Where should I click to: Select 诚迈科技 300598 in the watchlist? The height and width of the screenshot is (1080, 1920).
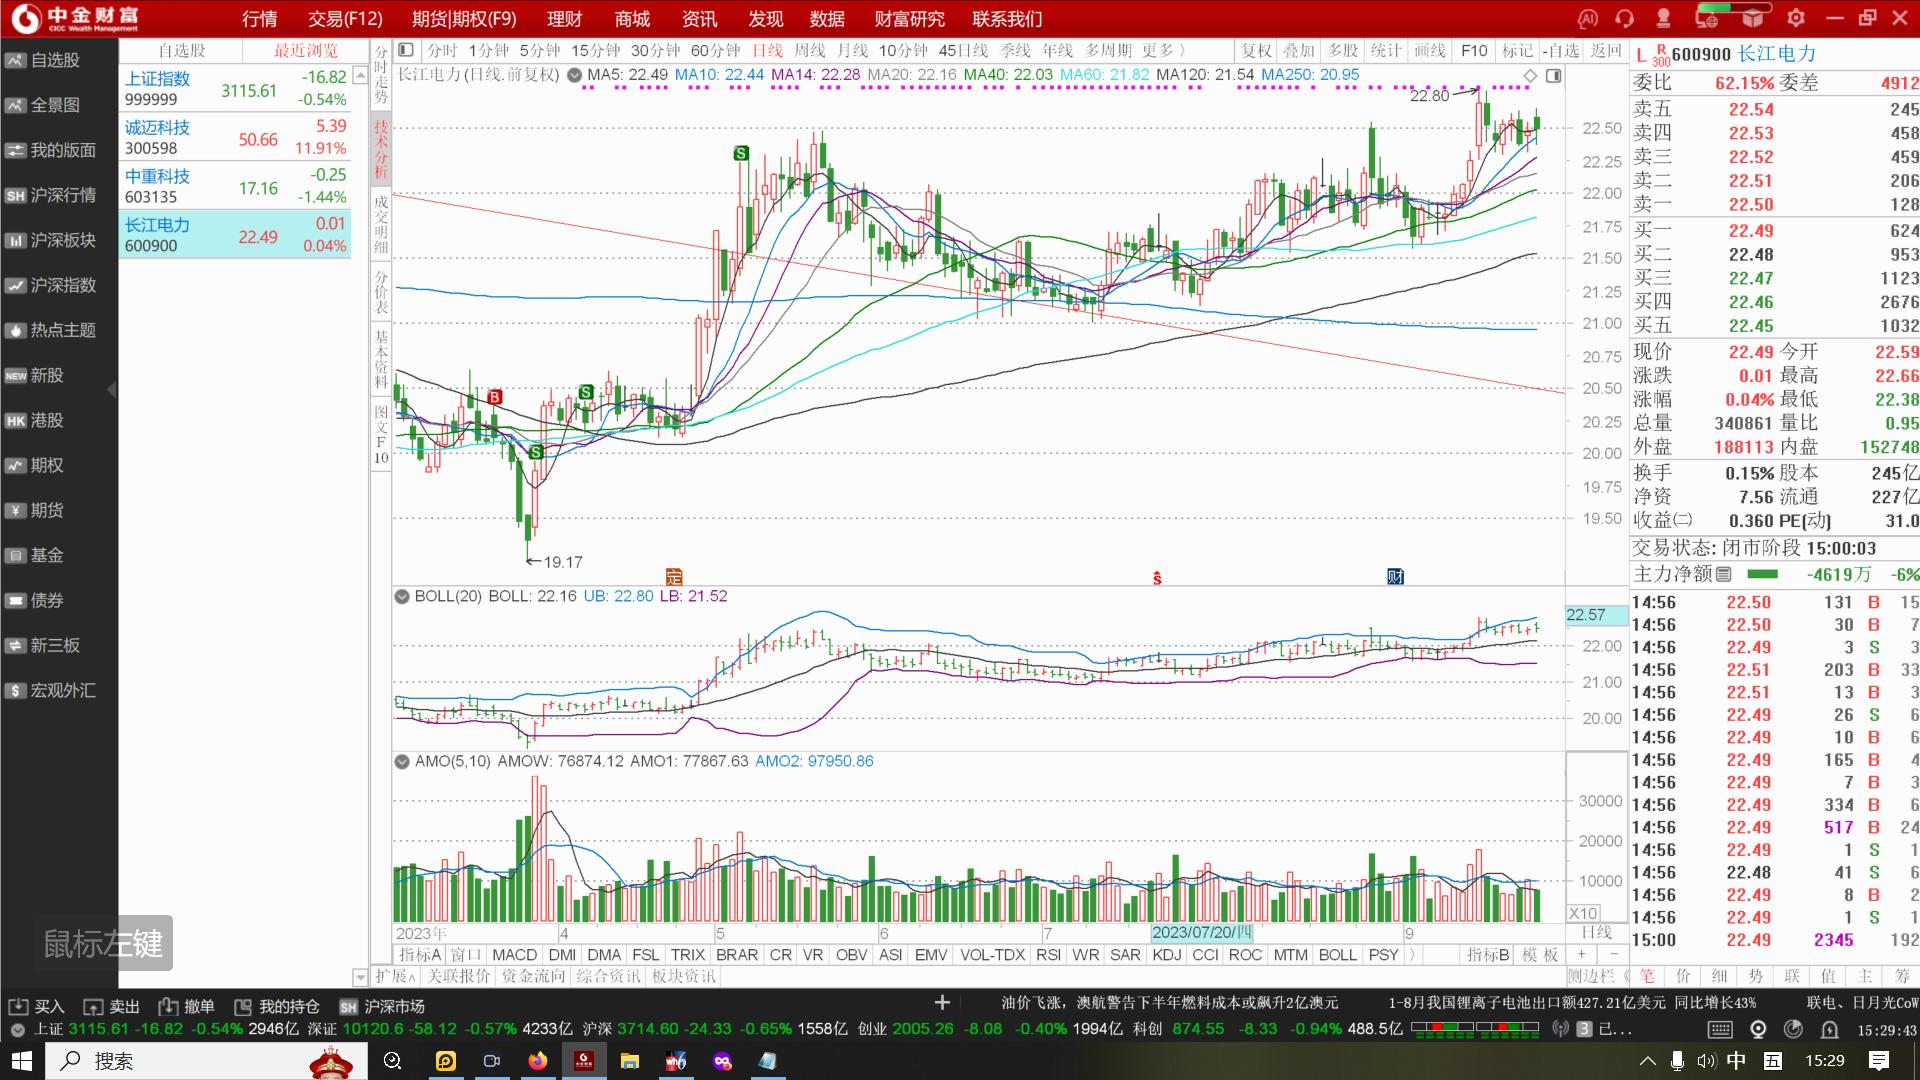click(x=235, y=137)
